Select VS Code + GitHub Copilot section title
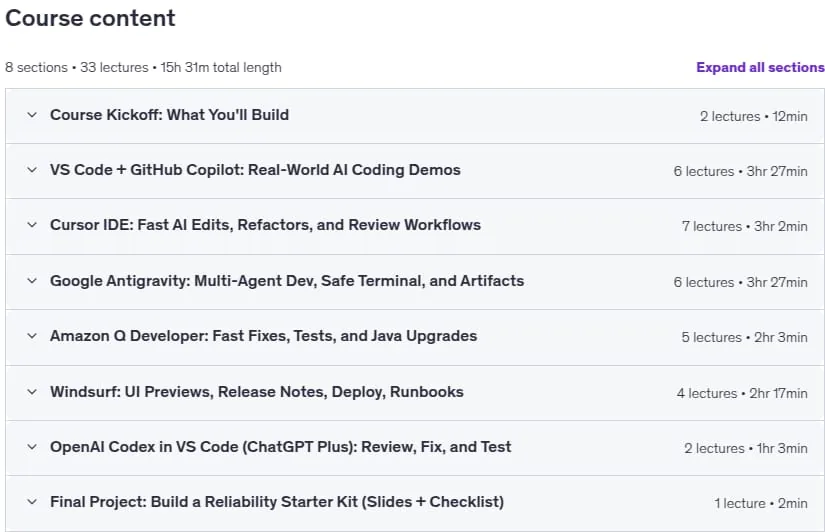 (255, 170)
